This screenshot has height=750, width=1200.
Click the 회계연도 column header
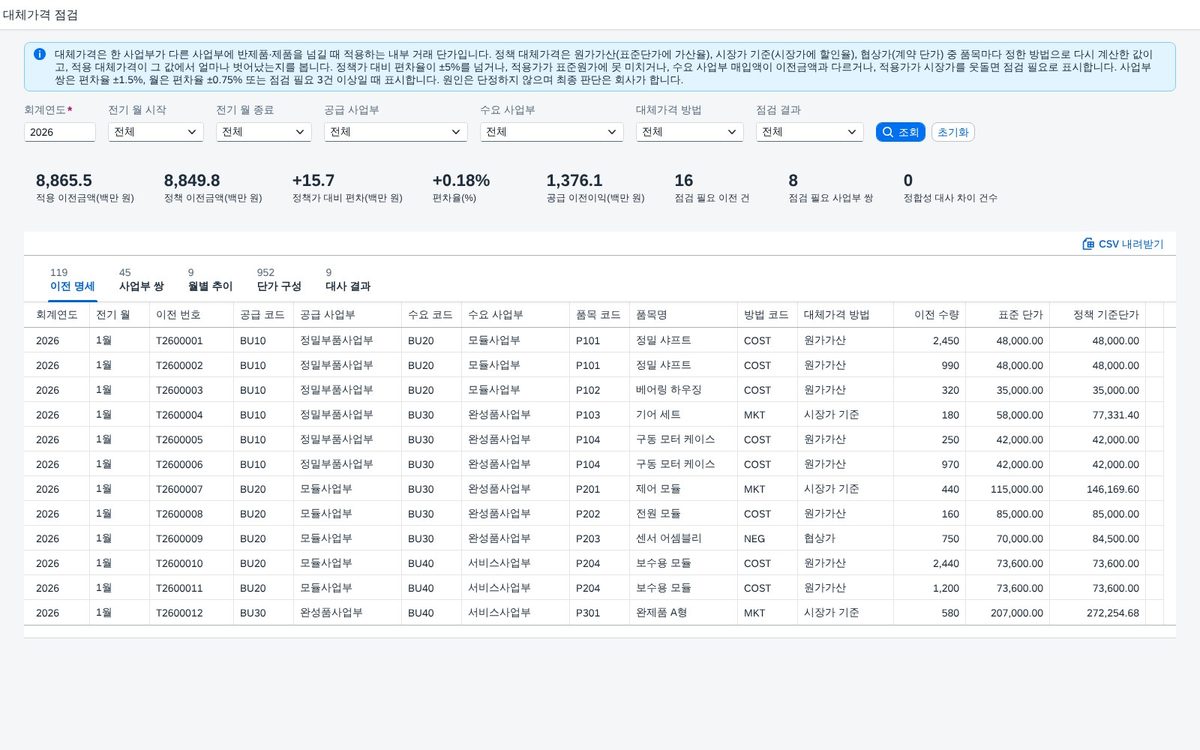[x=57, y=314]
